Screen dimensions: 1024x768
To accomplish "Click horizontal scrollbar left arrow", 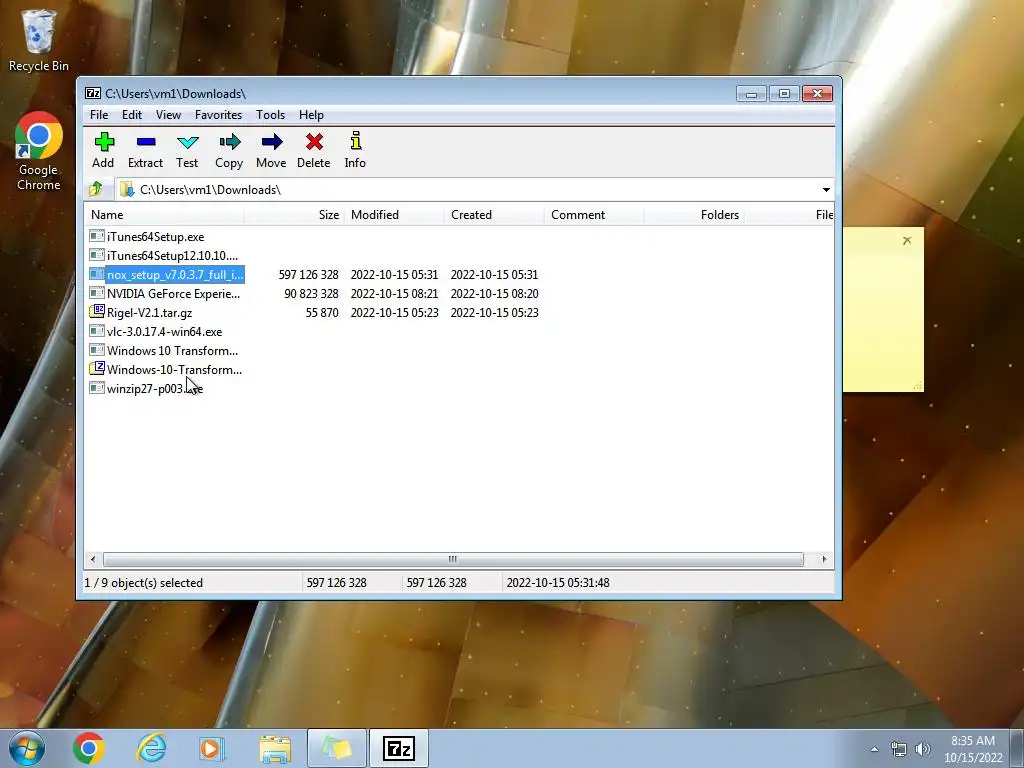I will (93, 560).
